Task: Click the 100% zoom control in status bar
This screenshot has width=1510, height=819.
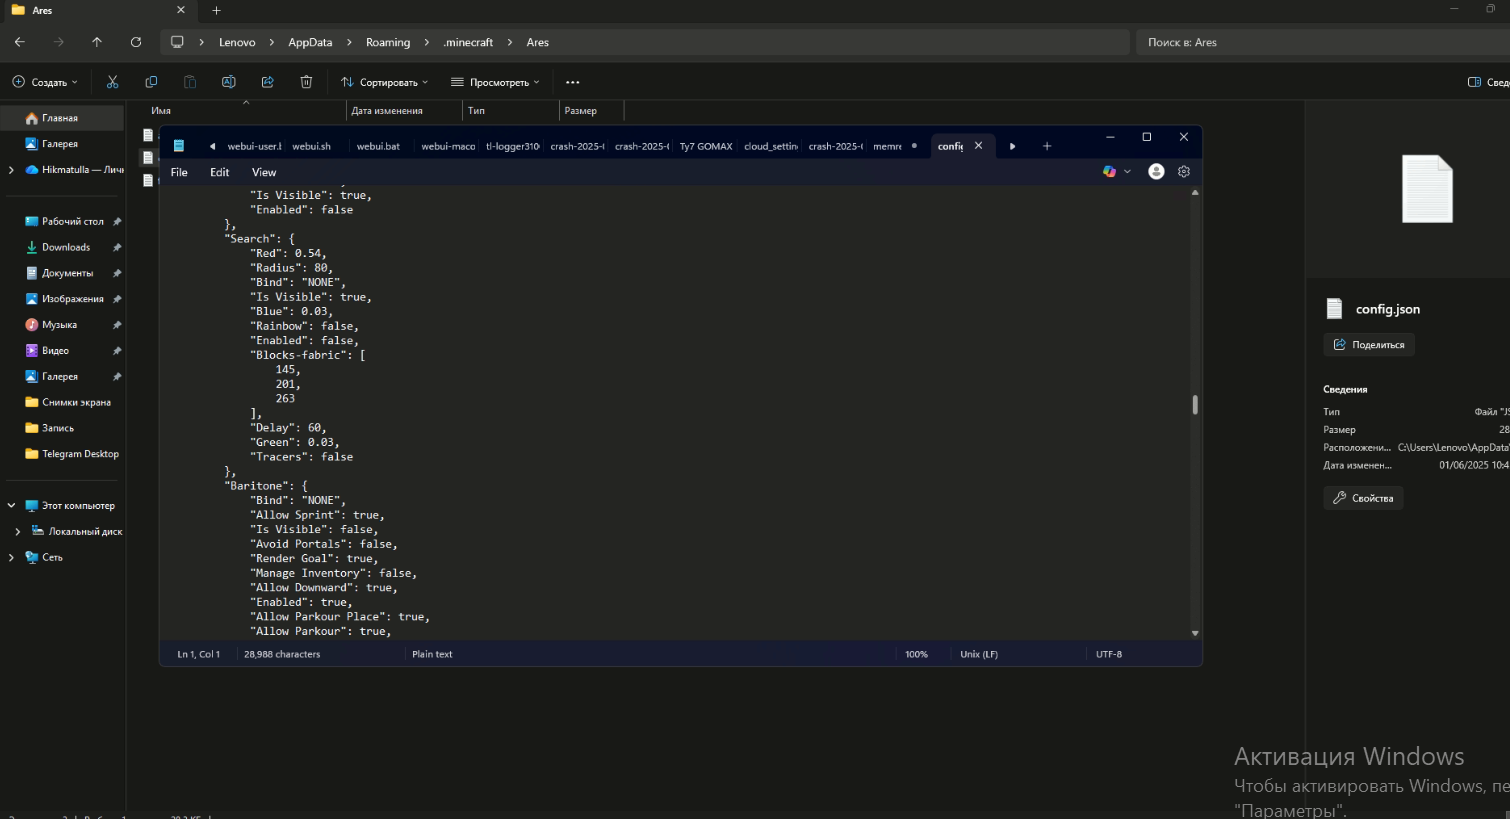Action: click(x=916, y=653)
